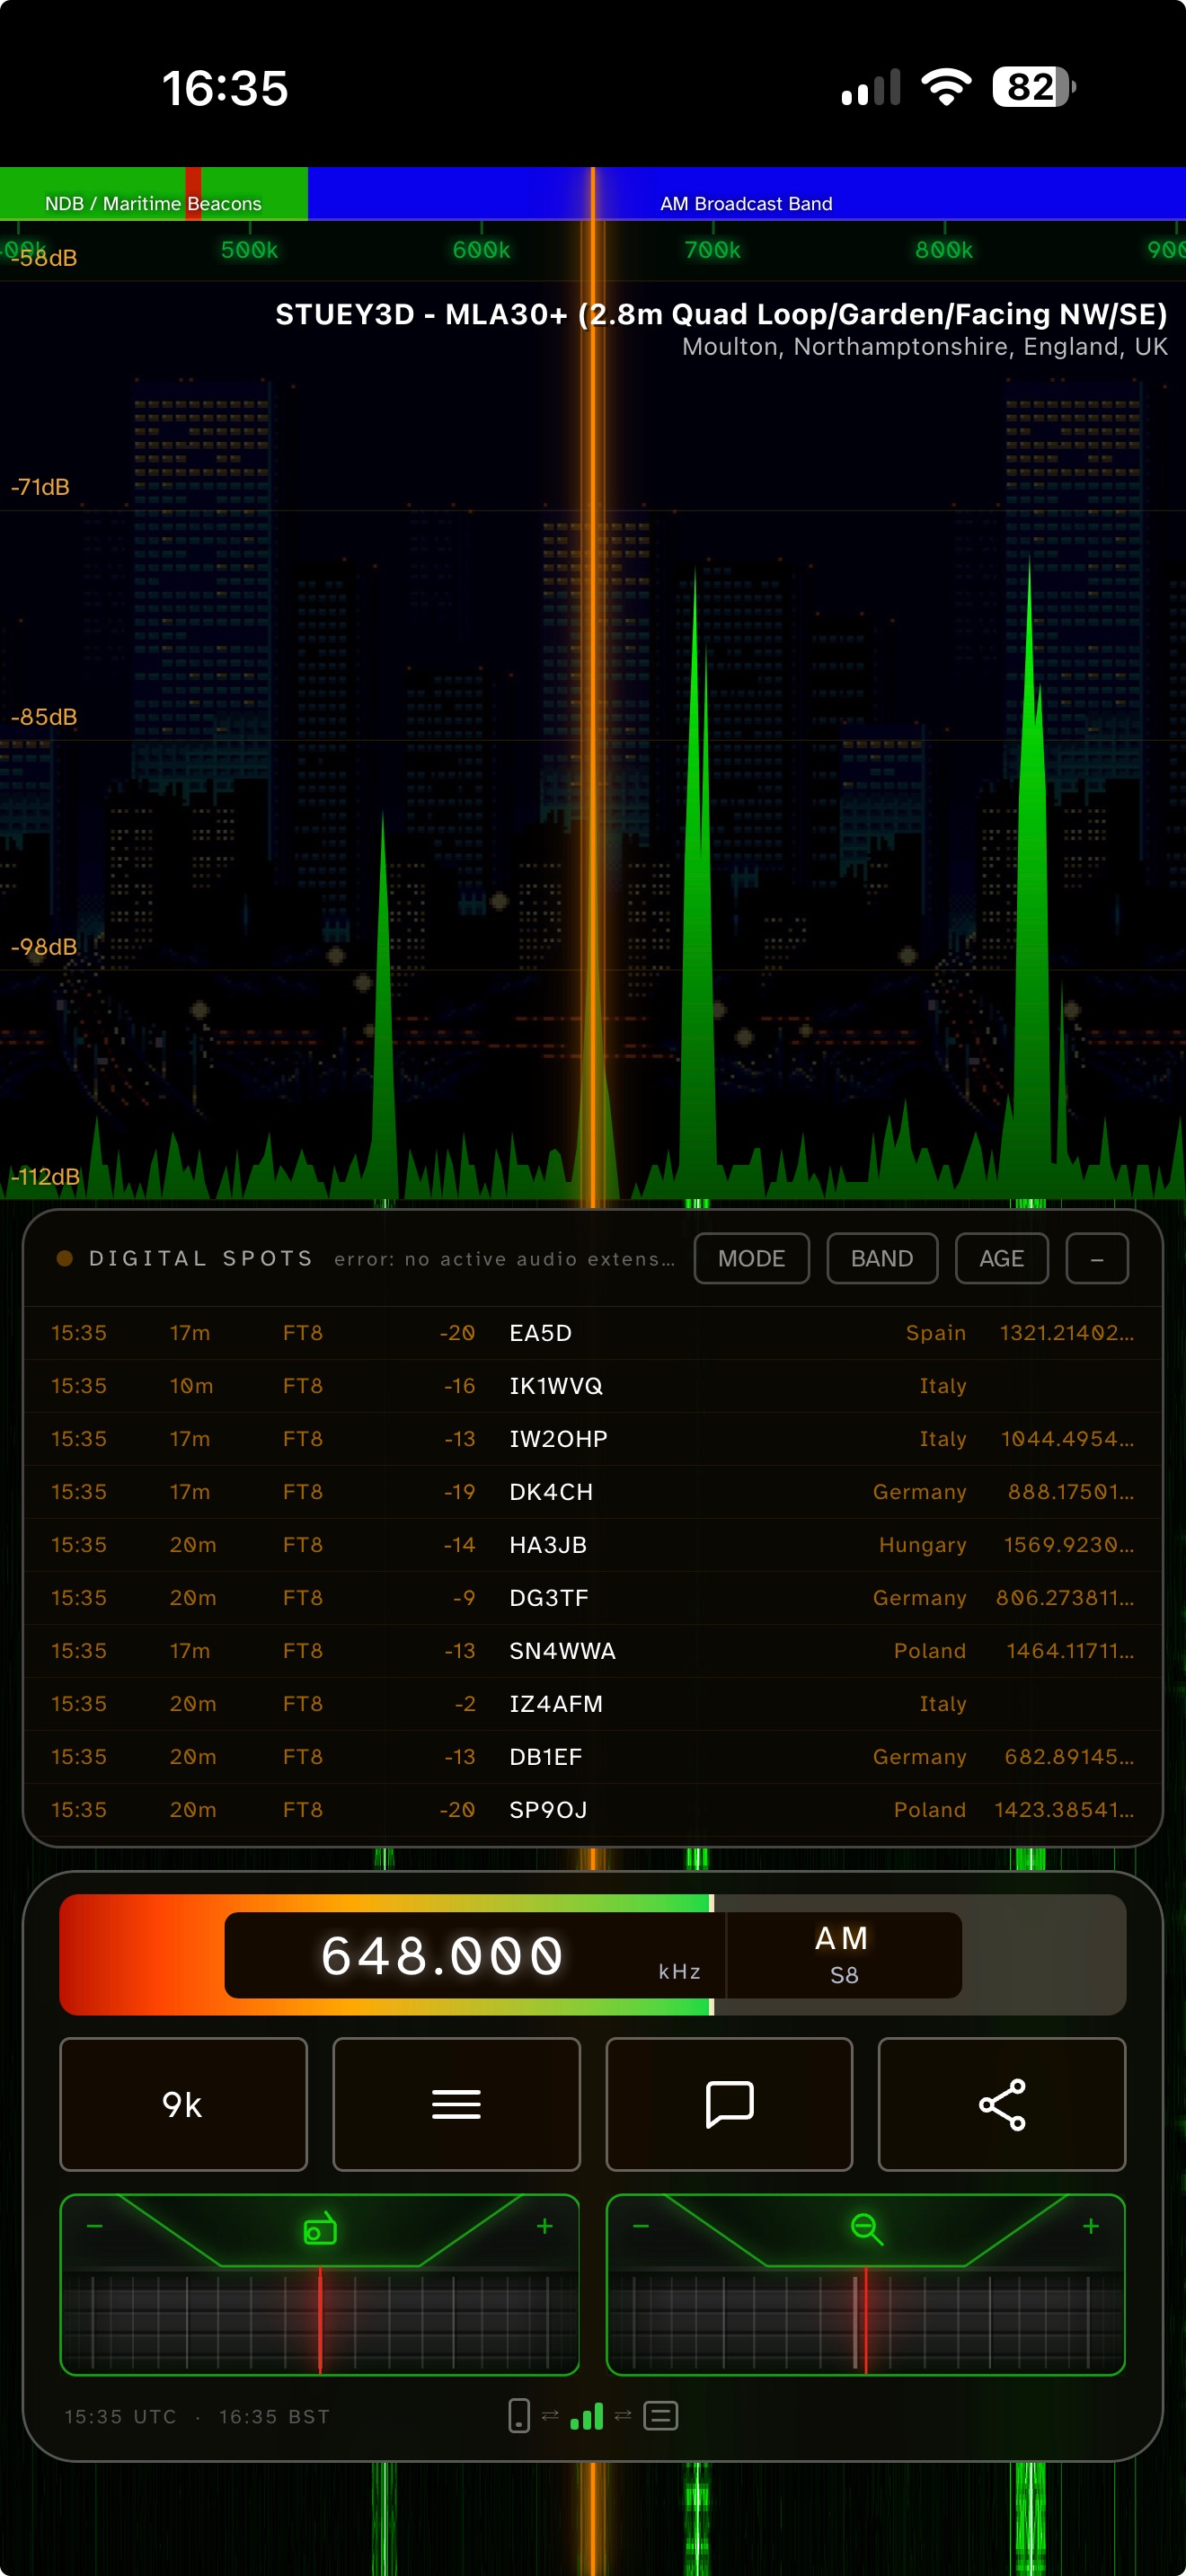The width and height of the screenshot is (1186, 2576).
Task: Tap the share icon button
Action: coord(1002,2104)
